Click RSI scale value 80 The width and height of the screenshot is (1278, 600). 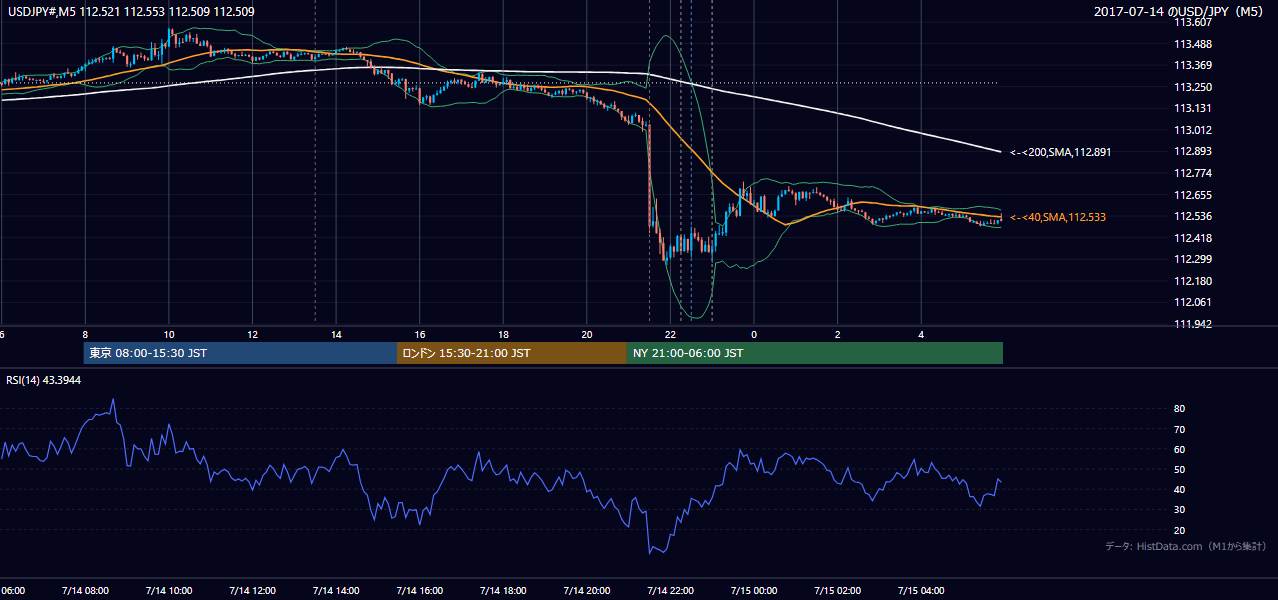pos(1180,409)
